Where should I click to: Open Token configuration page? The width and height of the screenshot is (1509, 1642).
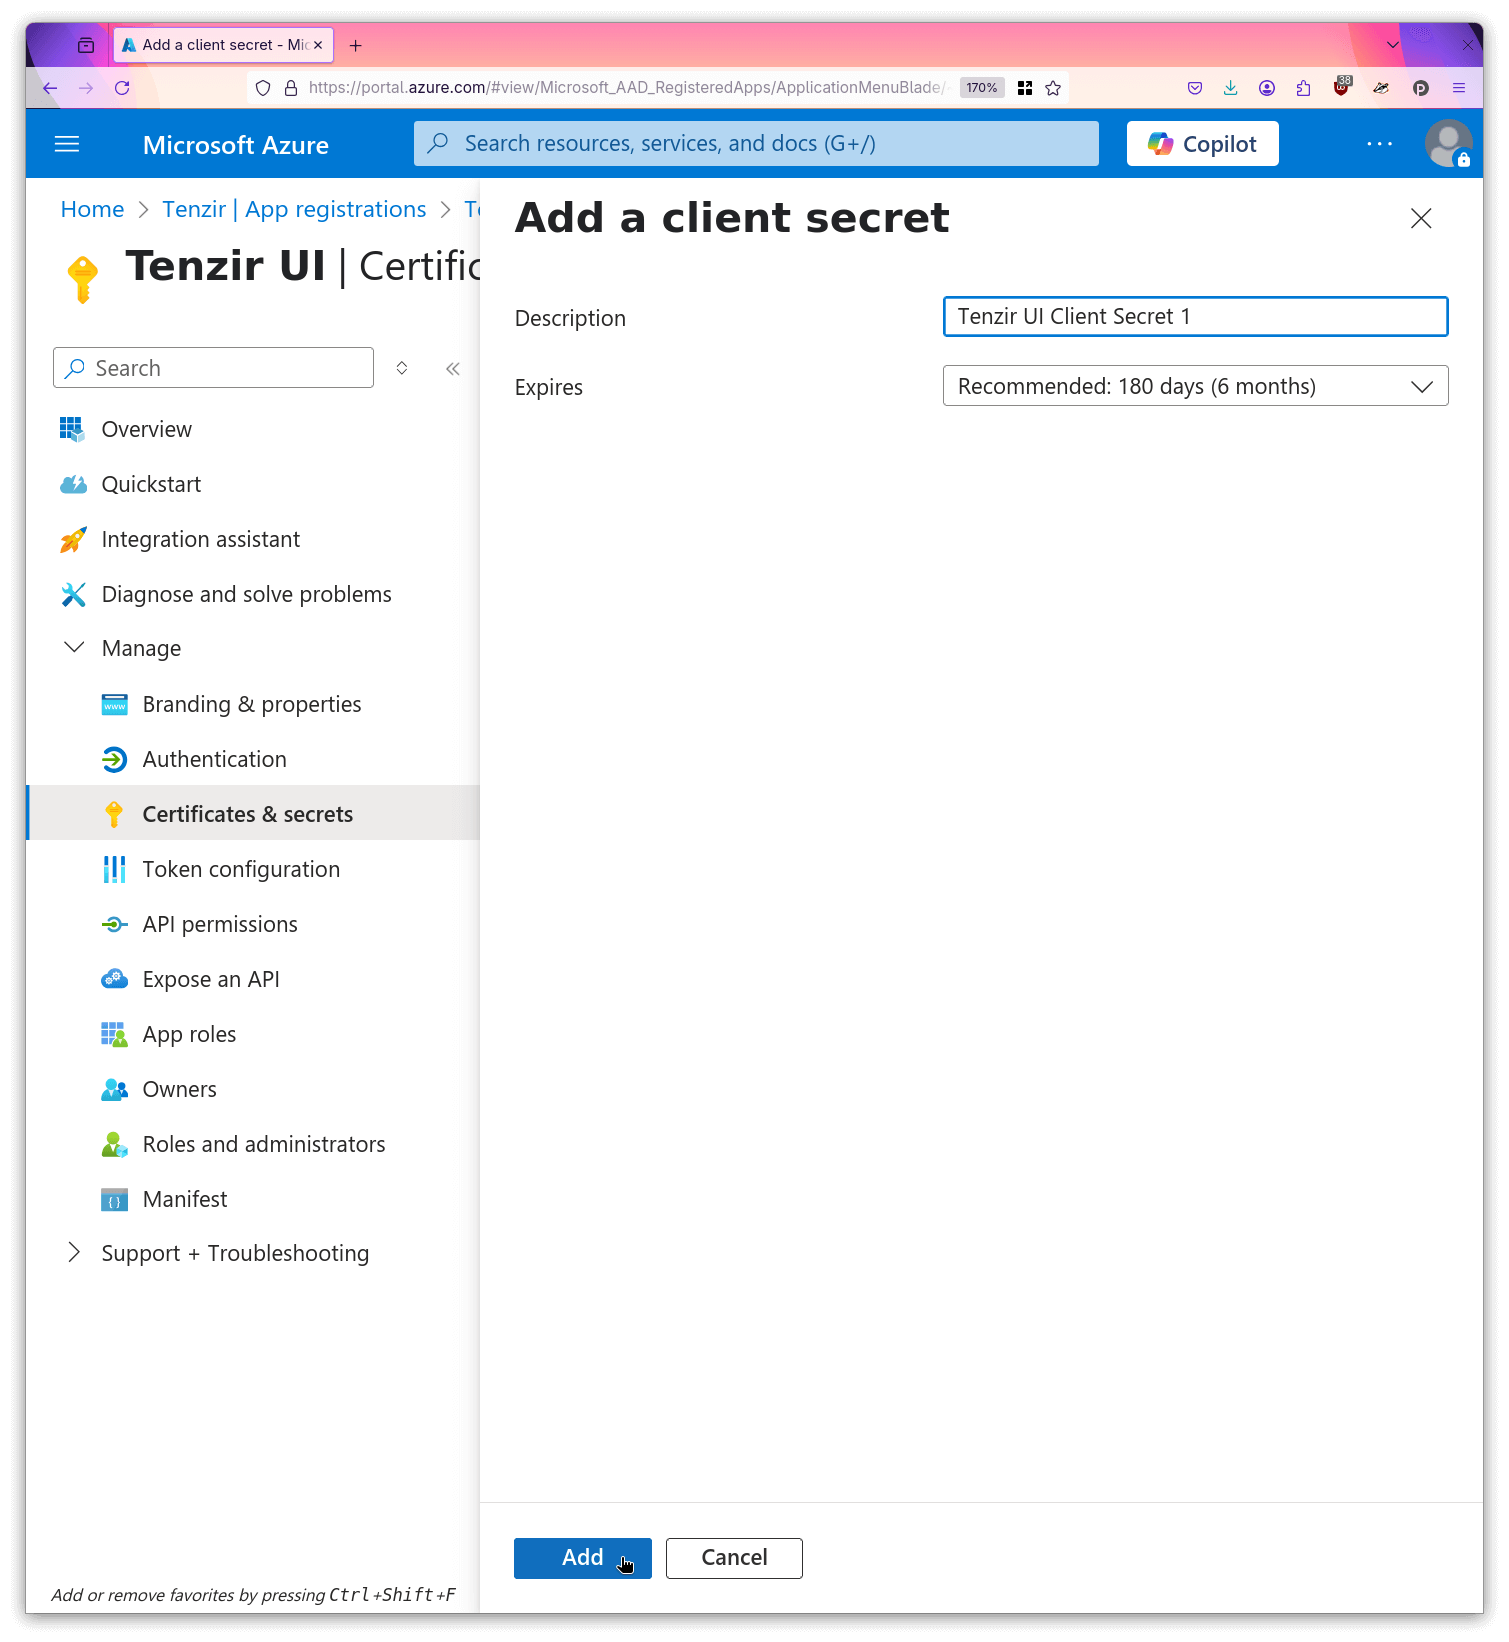(241, 869)
